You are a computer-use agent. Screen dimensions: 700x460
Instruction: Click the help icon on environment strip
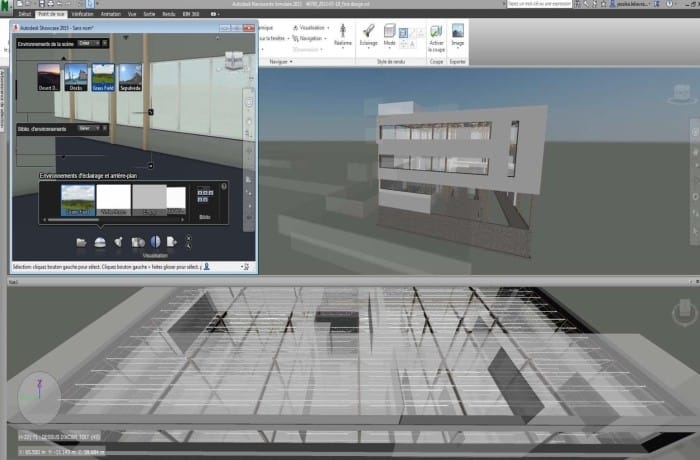(224, 186)
